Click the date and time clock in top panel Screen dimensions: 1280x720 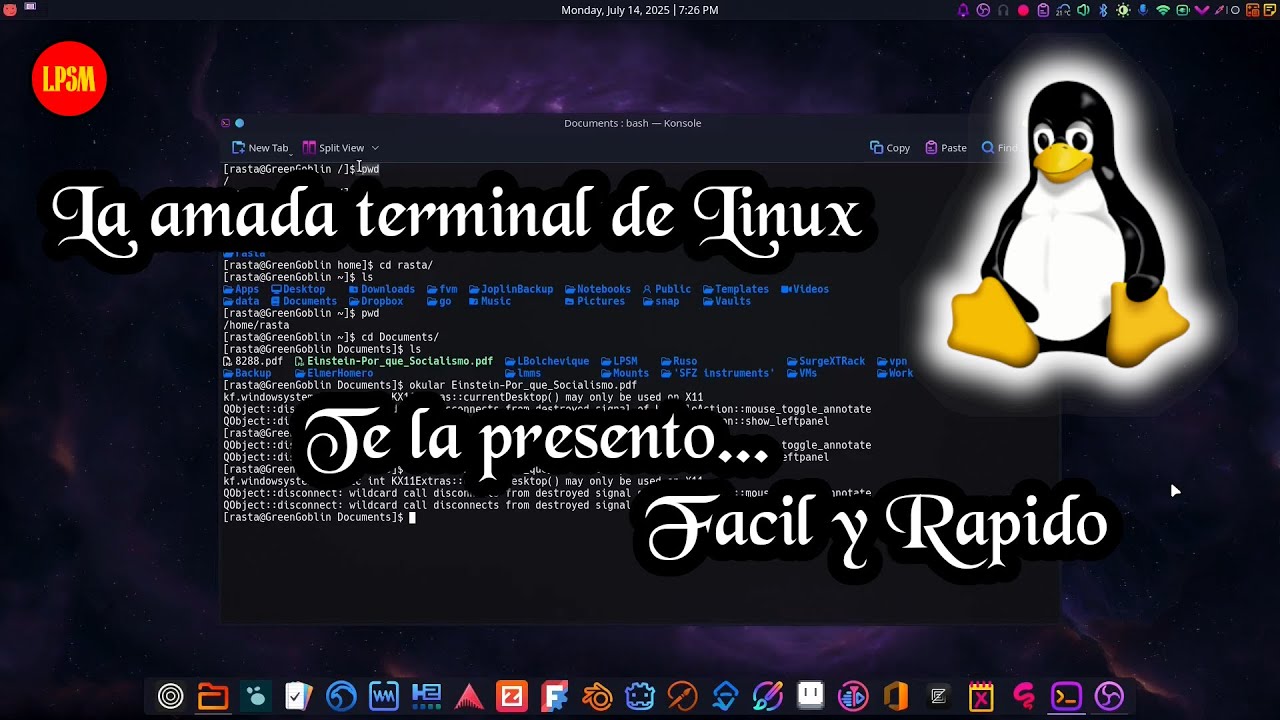point(640,10)
